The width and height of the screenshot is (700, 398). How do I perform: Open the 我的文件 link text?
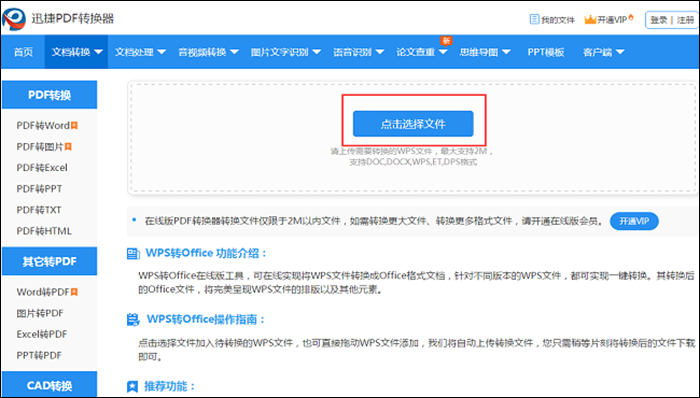[558, 20]
